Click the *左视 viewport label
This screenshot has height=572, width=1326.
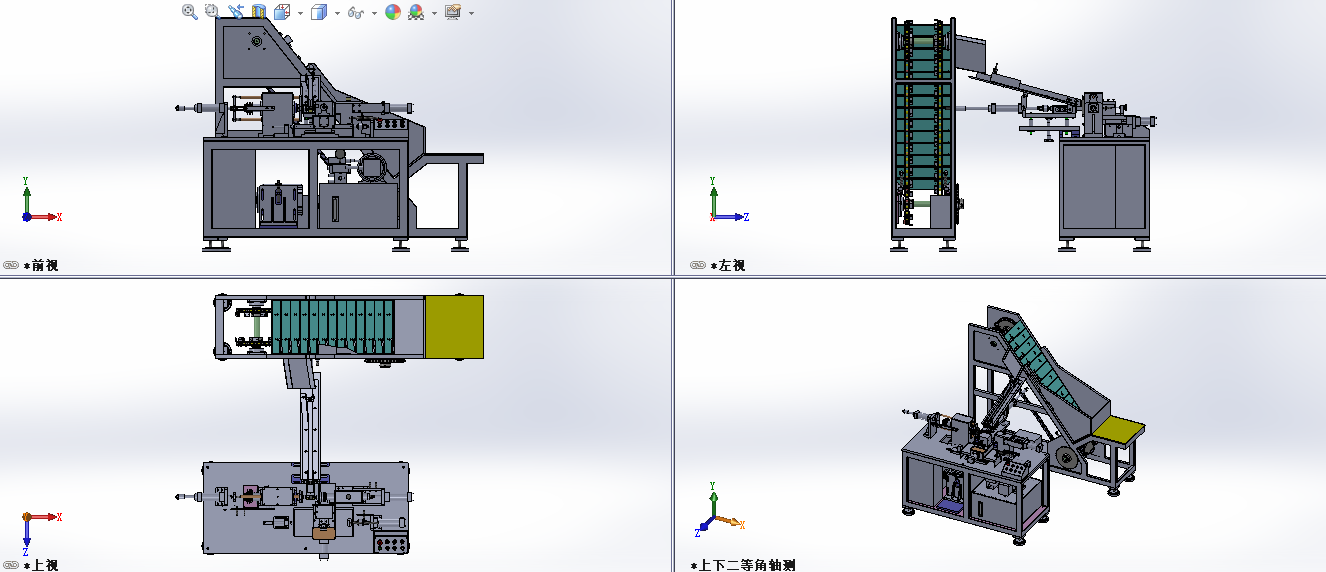(728, 265)
